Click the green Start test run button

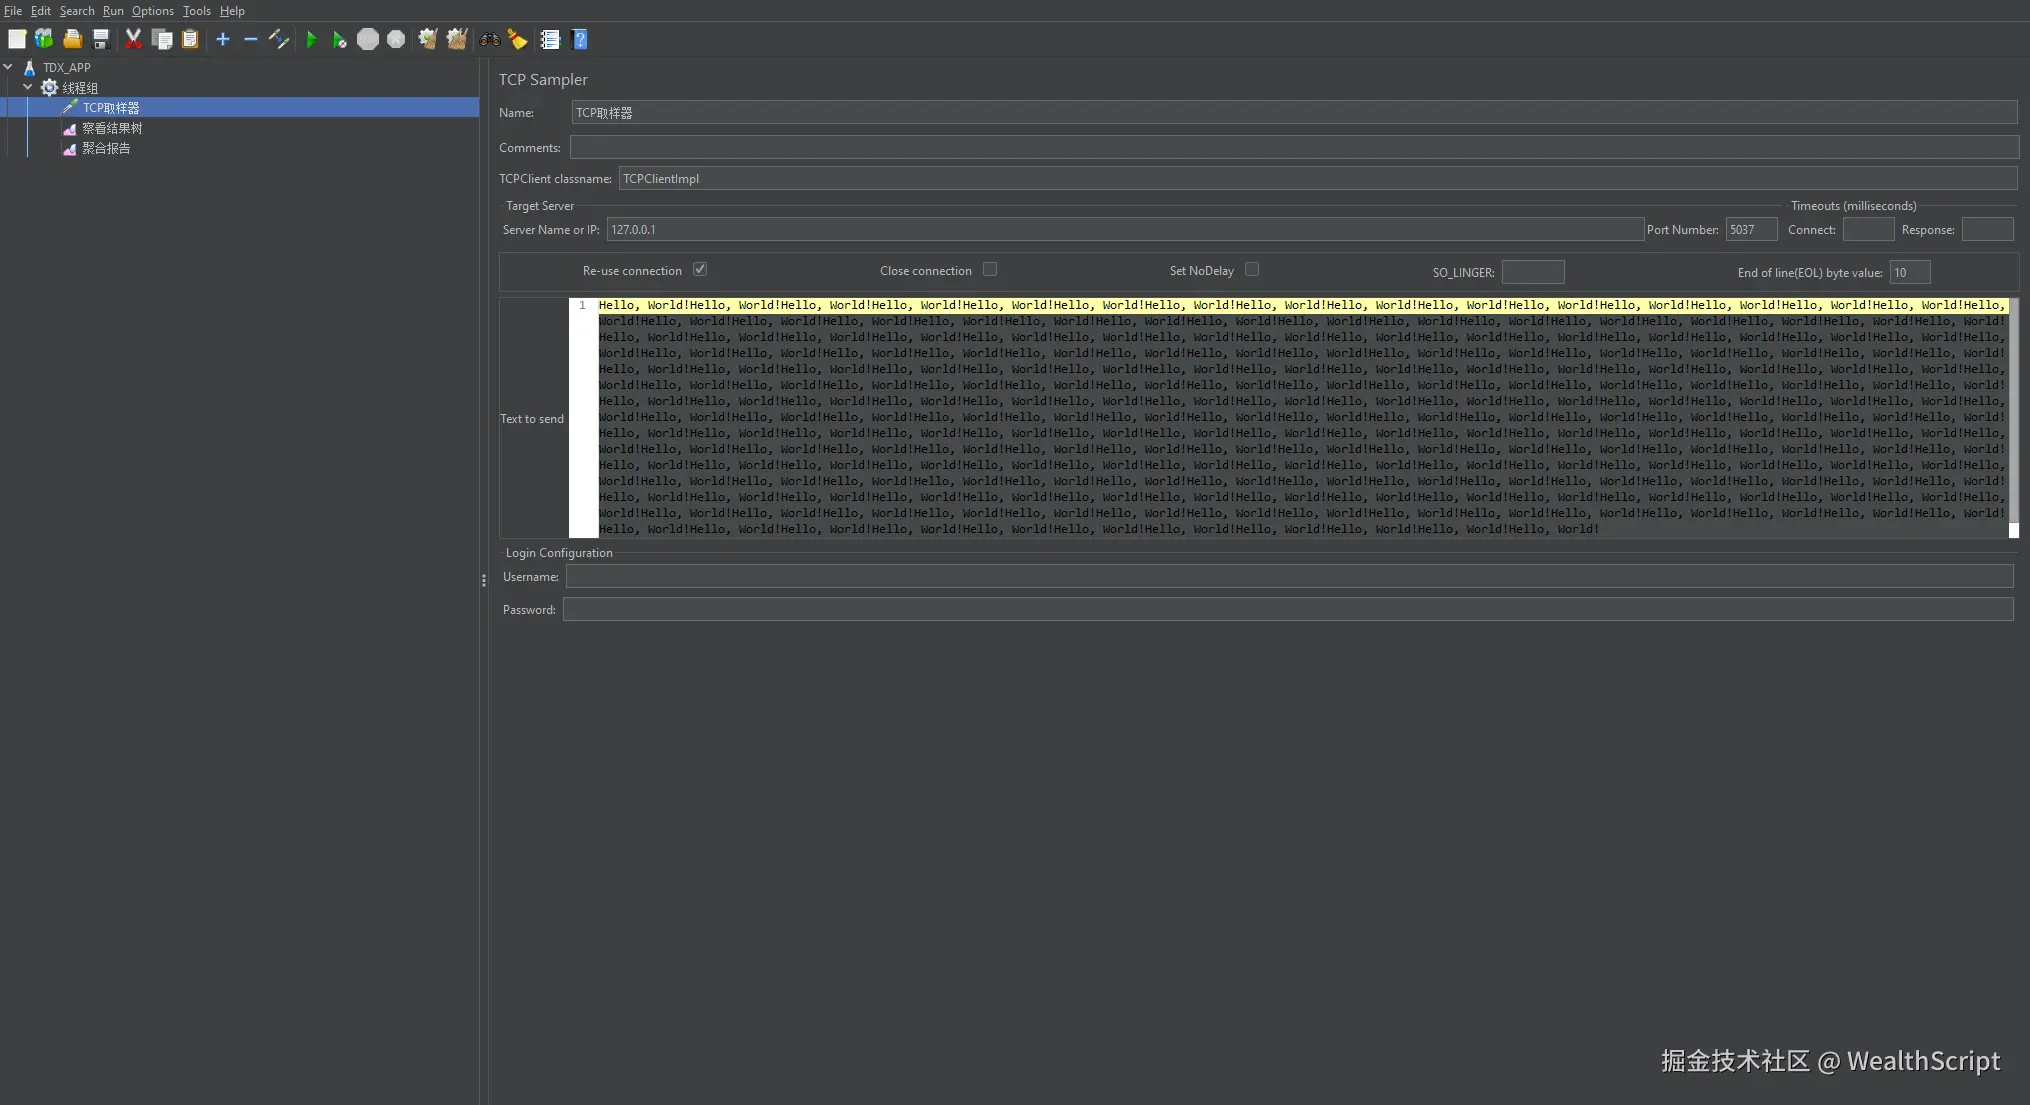tap(311, 40)
